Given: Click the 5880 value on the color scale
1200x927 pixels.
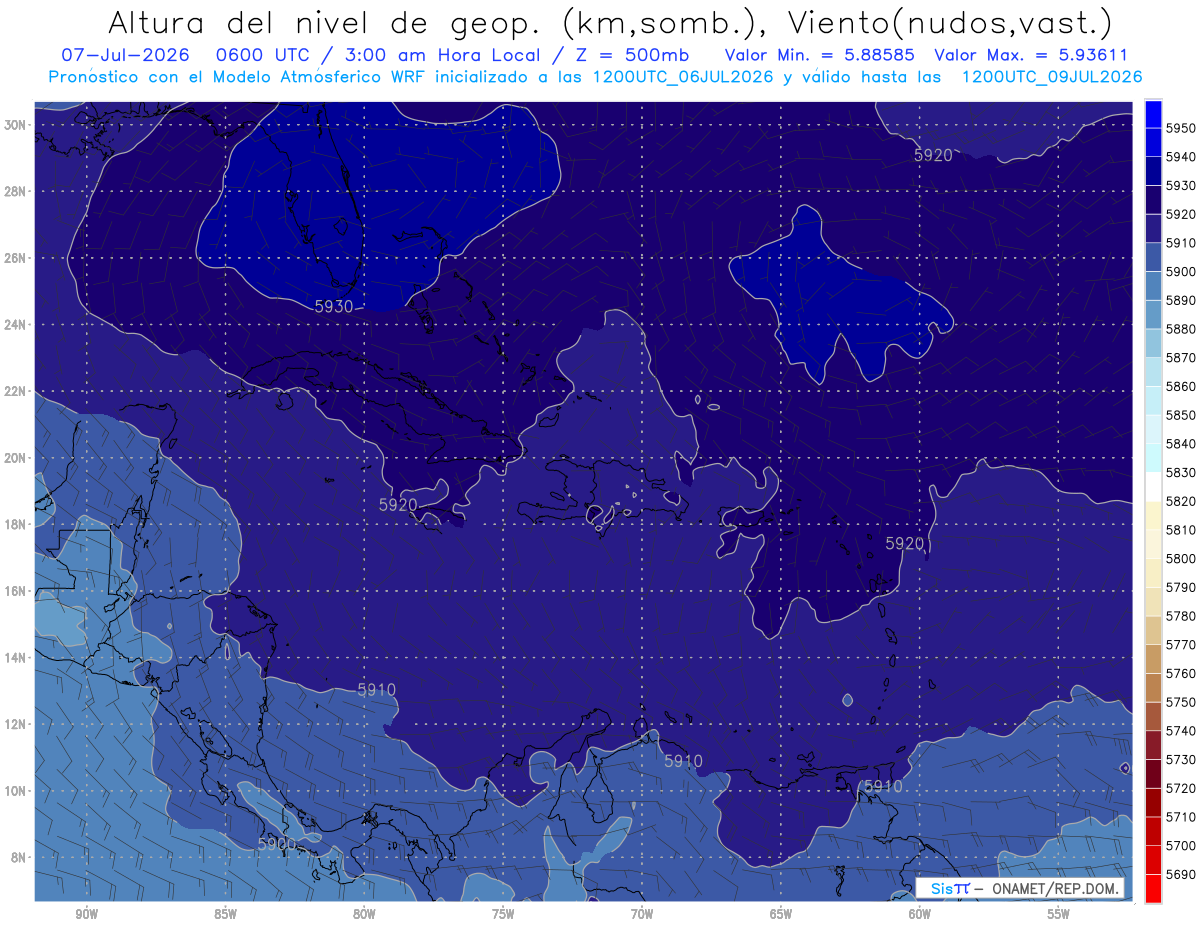Looking at the screenshot, I should (1181, 329).
